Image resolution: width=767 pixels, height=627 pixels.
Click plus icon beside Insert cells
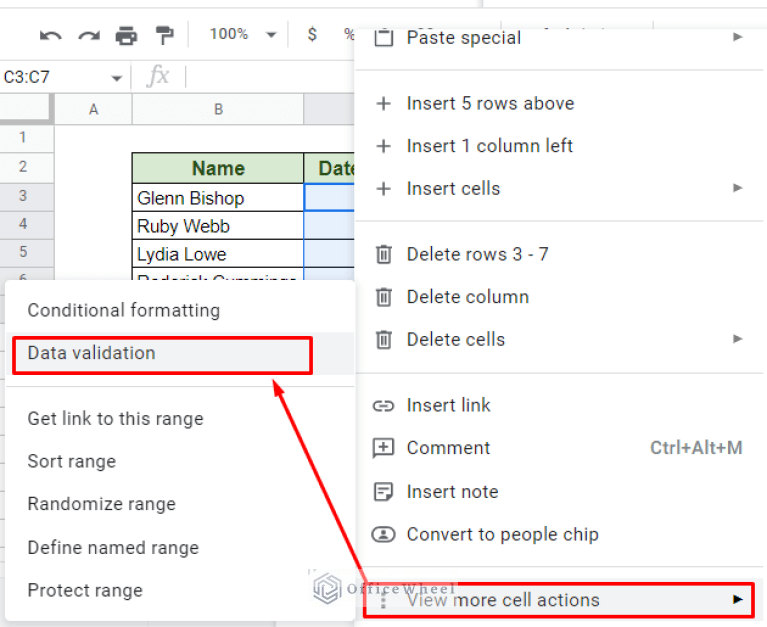click(384, 188)
